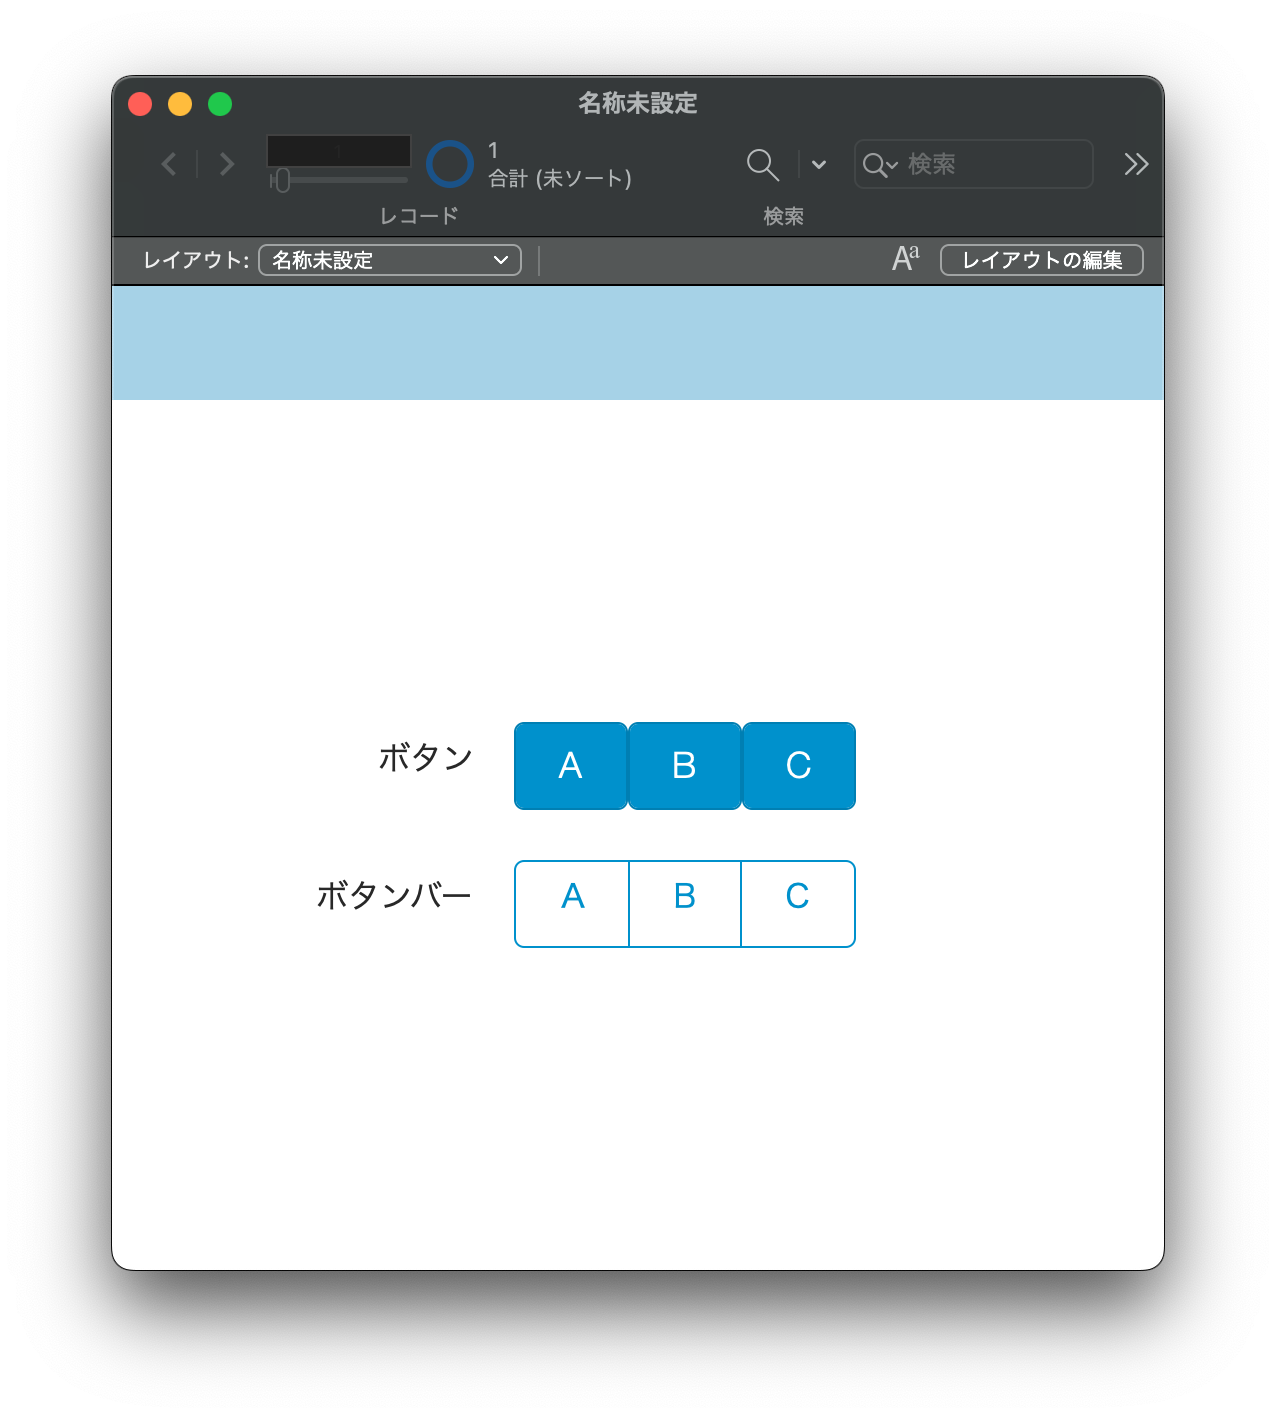
Task: Select segment B of the button bar
Action: tap(685, 904)
